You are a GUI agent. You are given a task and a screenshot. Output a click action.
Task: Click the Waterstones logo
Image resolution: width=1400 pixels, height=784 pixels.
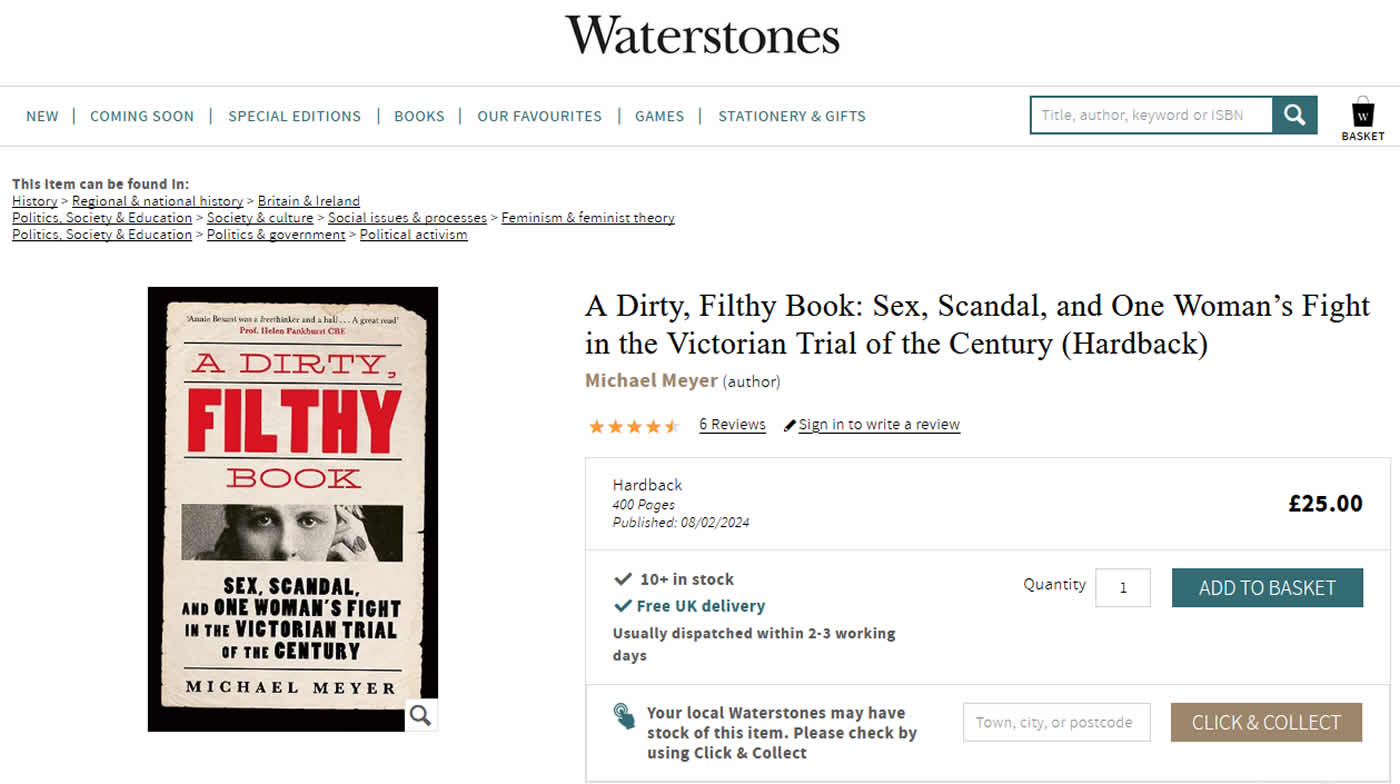tap(702, 36)
